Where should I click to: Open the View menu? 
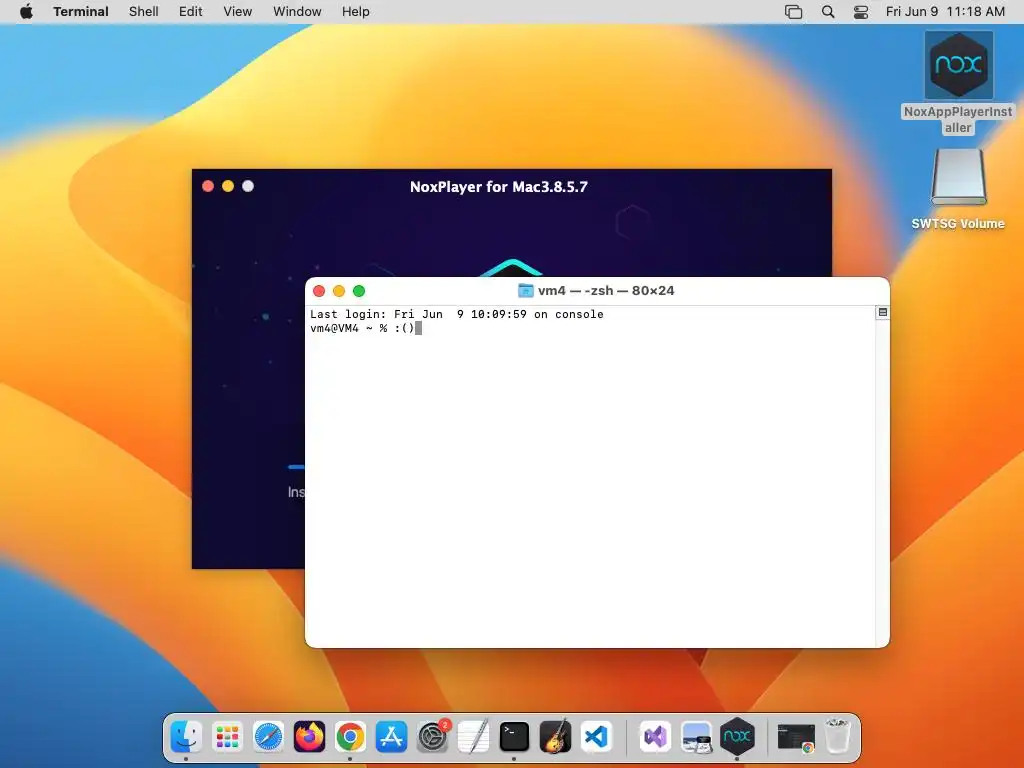(x=238, y=11)
